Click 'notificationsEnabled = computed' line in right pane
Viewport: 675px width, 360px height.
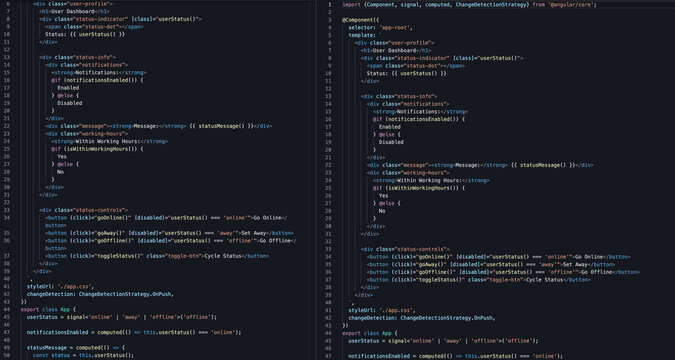(x=455, y=356)
